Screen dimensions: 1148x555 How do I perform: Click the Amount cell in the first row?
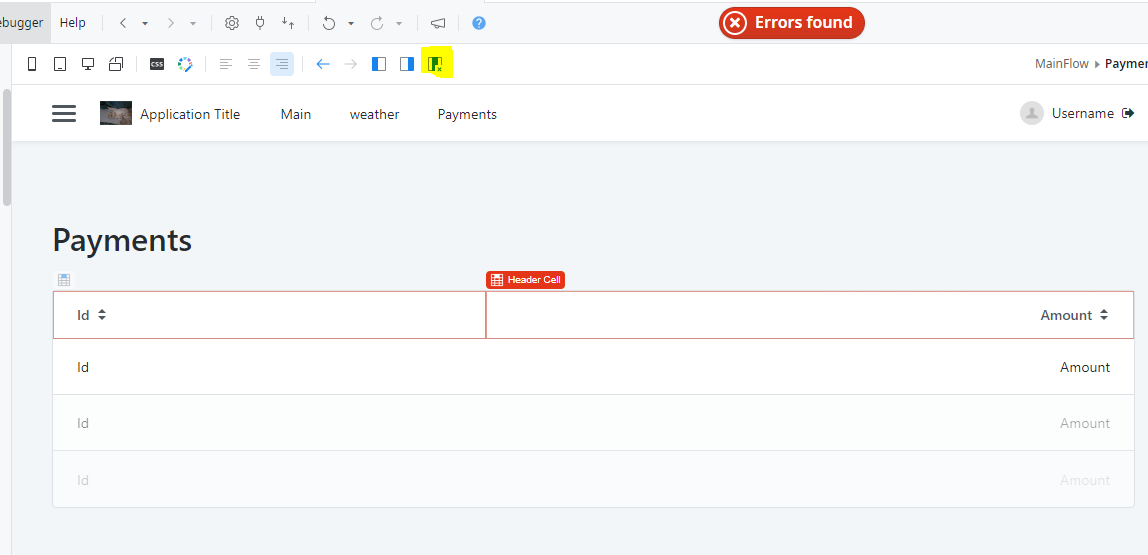[1085, 368]
